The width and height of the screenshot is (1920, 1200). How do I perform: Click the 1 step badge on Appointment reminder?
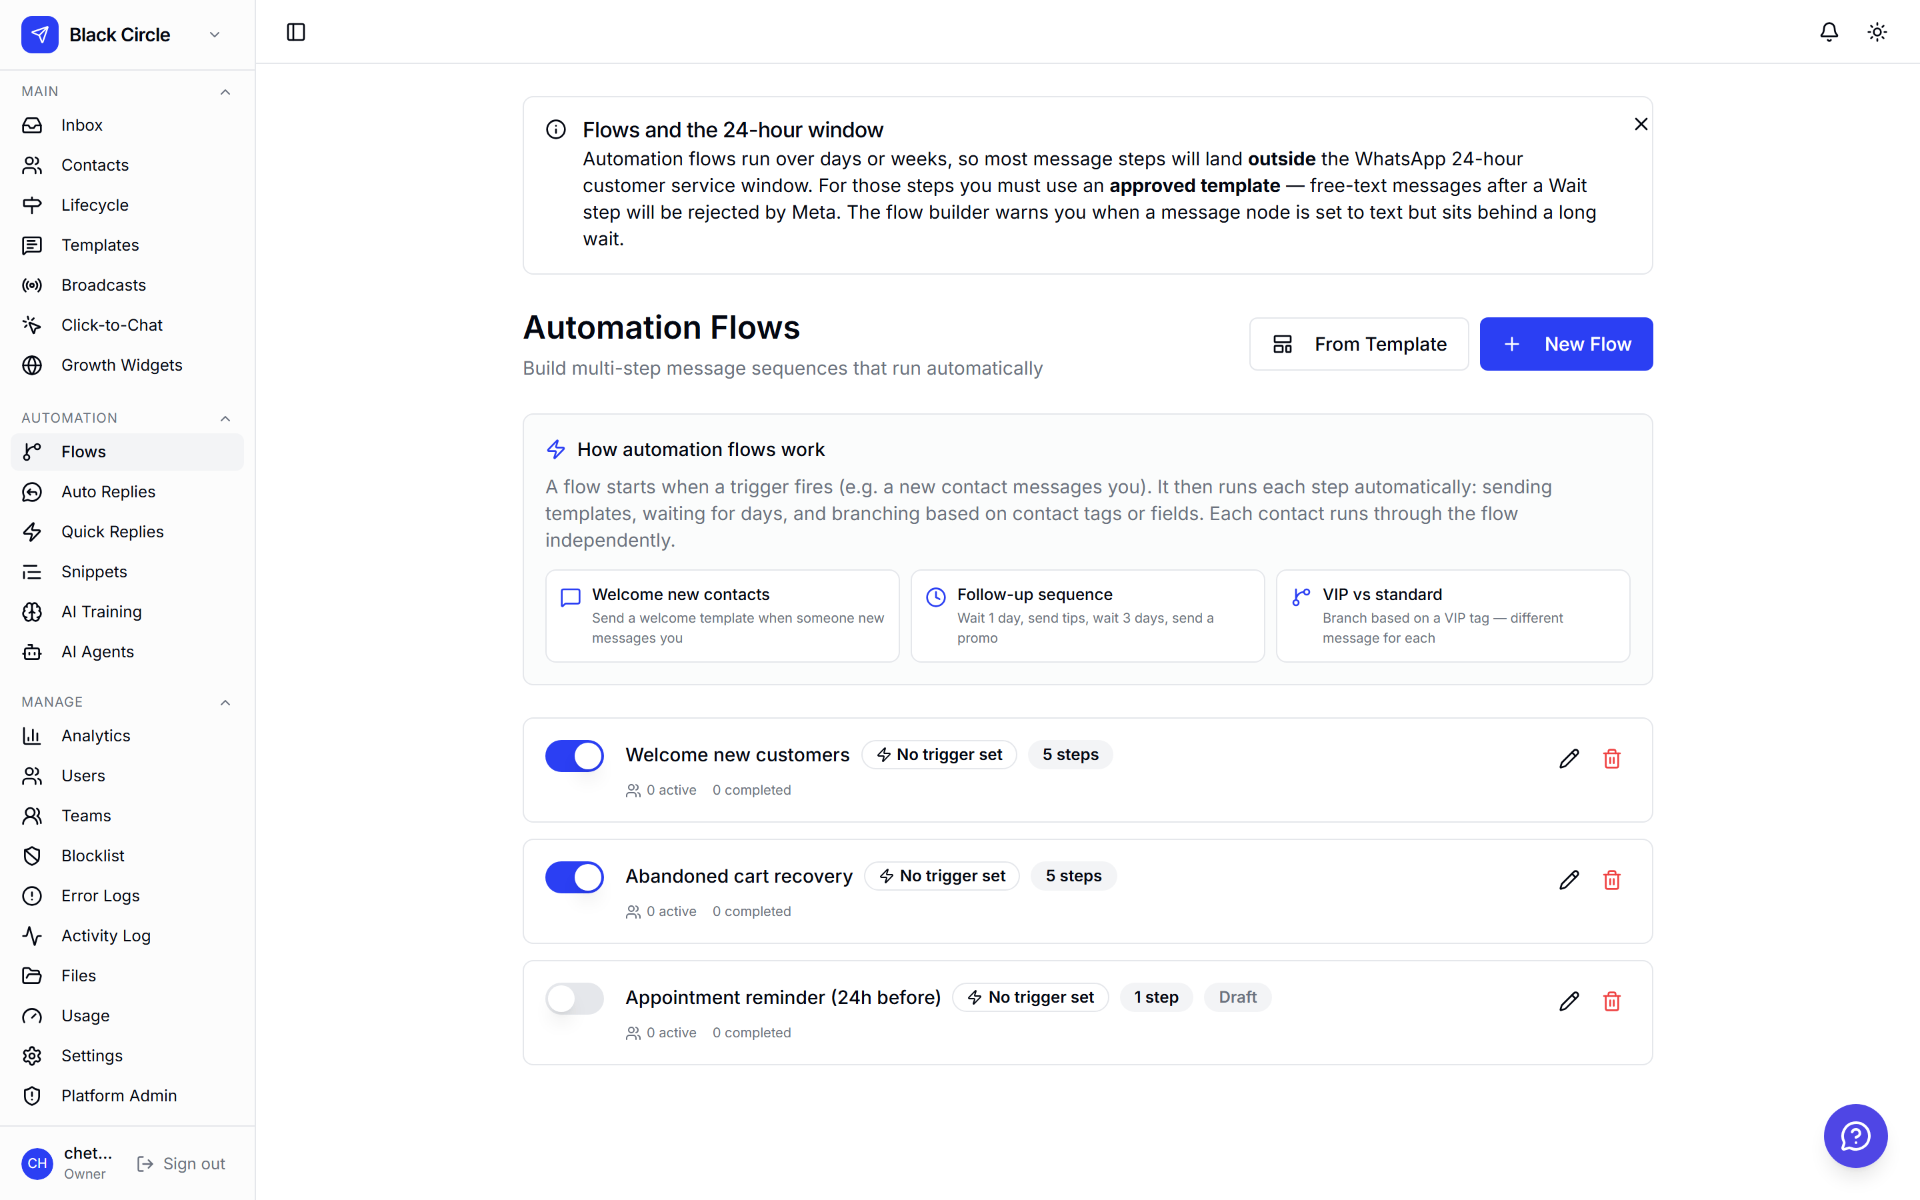[1156, 997]
